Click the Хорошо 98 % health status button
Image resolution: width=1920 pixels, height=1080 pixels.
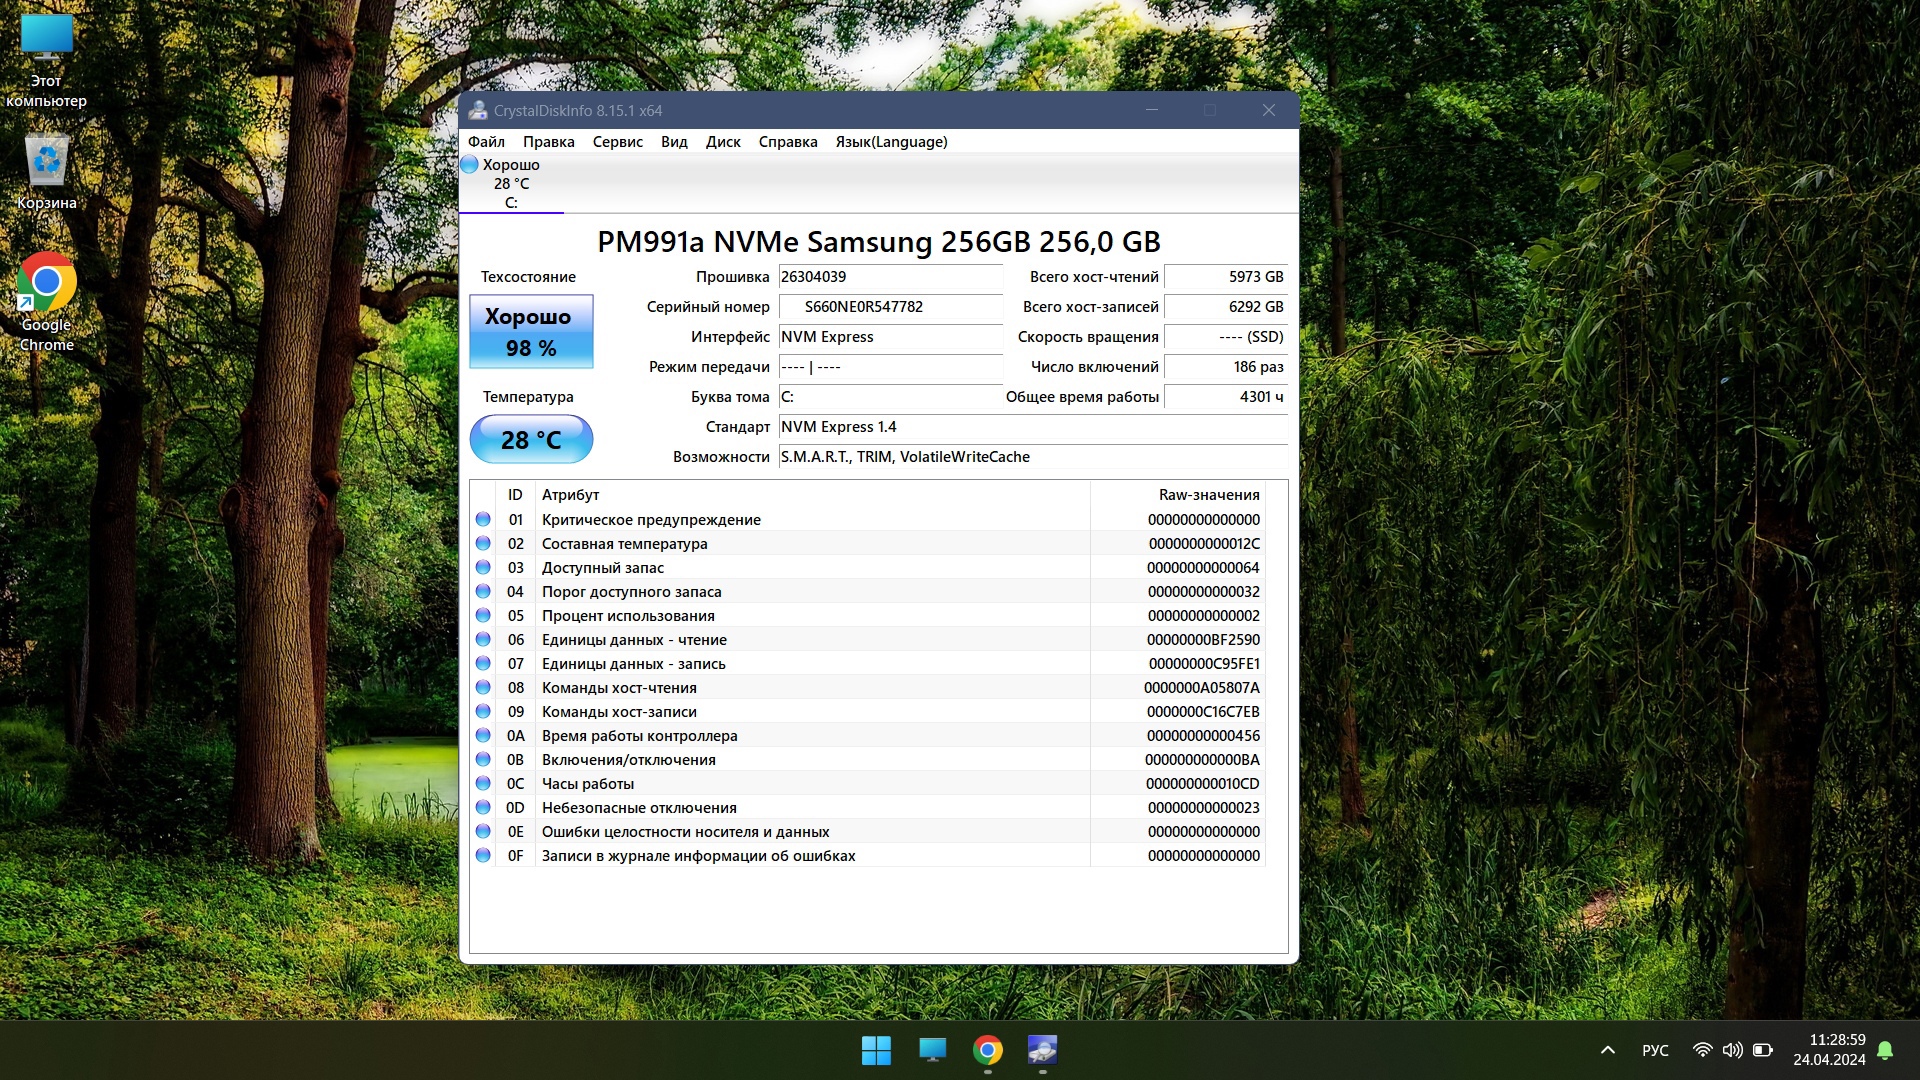tap(531, 331)
